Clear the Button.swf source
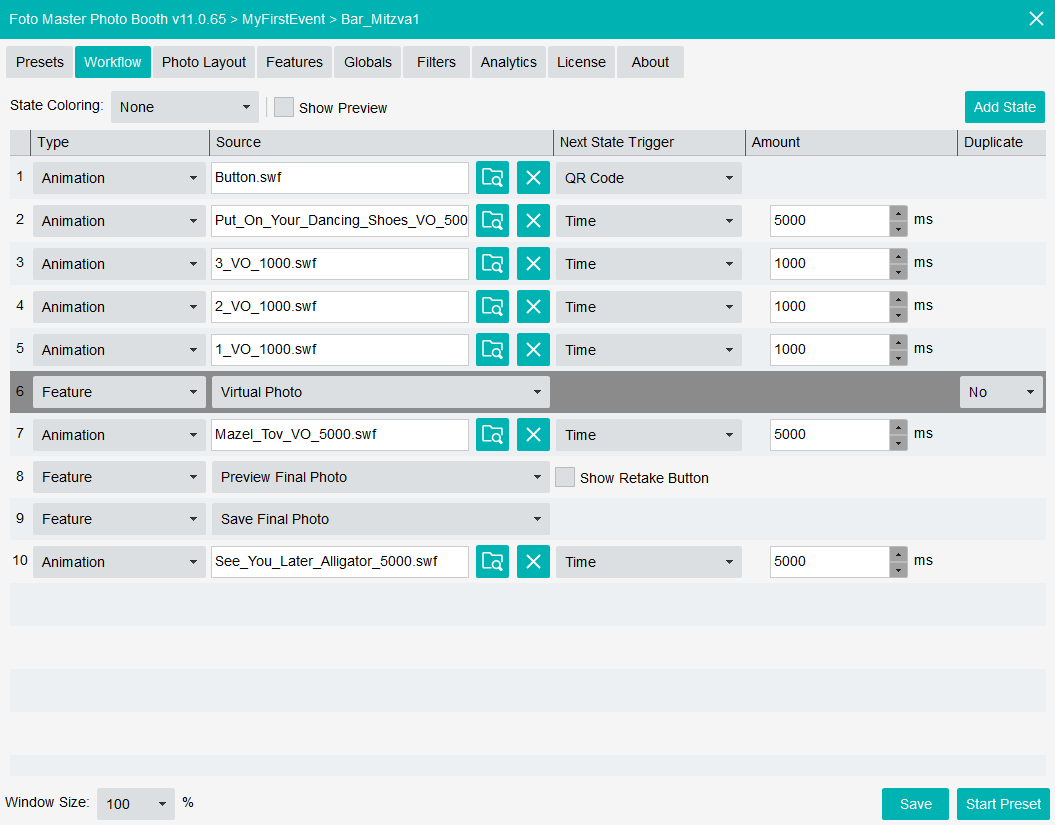Image resolution: width=1055 pixels, height=825 pixels. click(533, 178)
